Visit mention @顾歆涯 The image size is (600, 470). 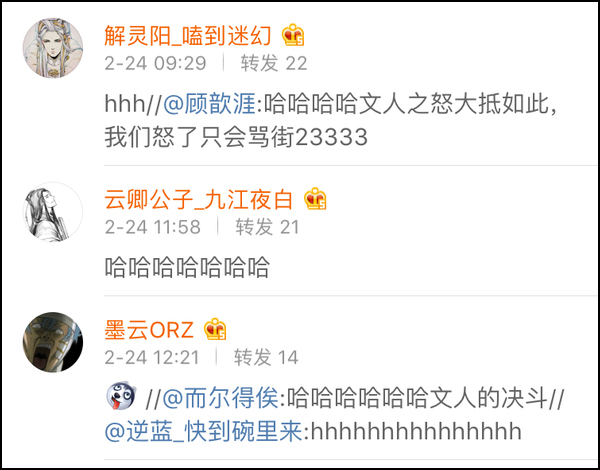210,104
